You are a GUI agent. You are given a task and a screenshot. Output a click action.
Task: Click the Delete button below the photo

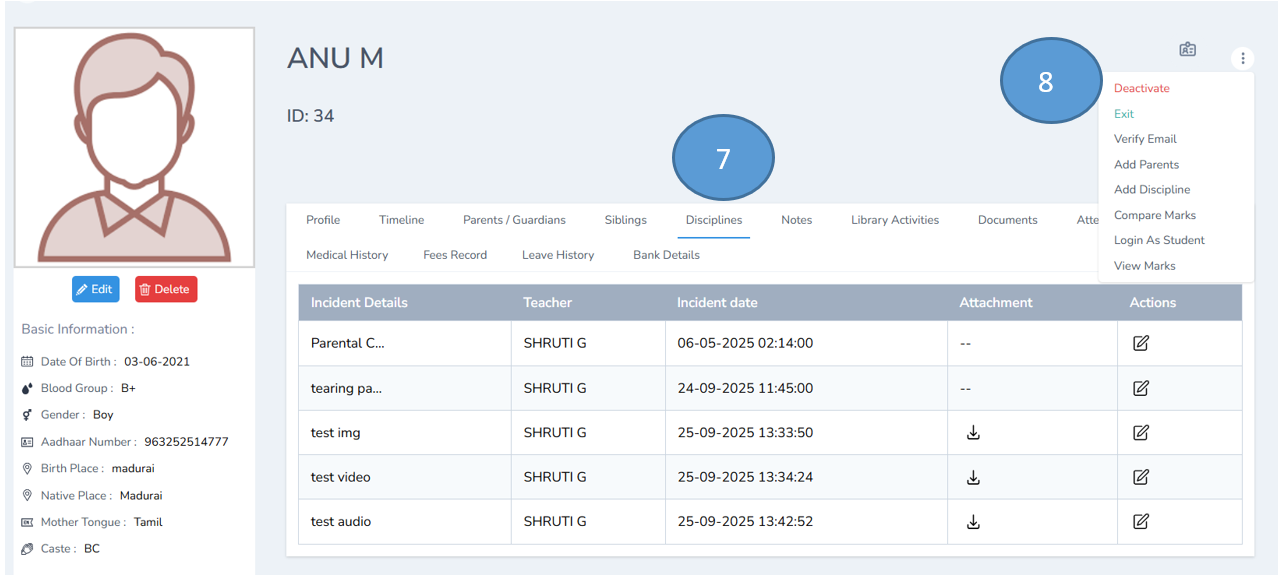[x=166, y=289]
